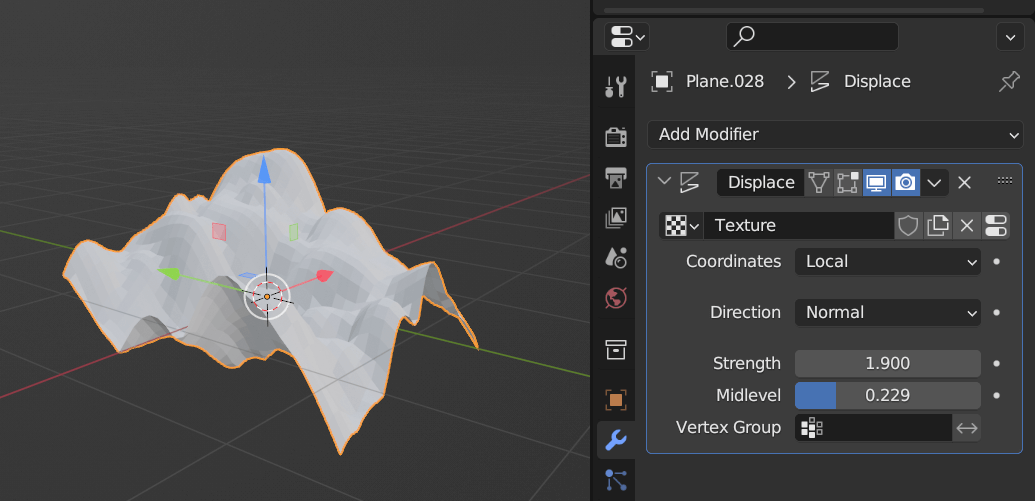Image resolution: width=1035 pixels, height=501 pixels.
Task: Open the Scene properties tab
Action: click(x=616, y=258)
